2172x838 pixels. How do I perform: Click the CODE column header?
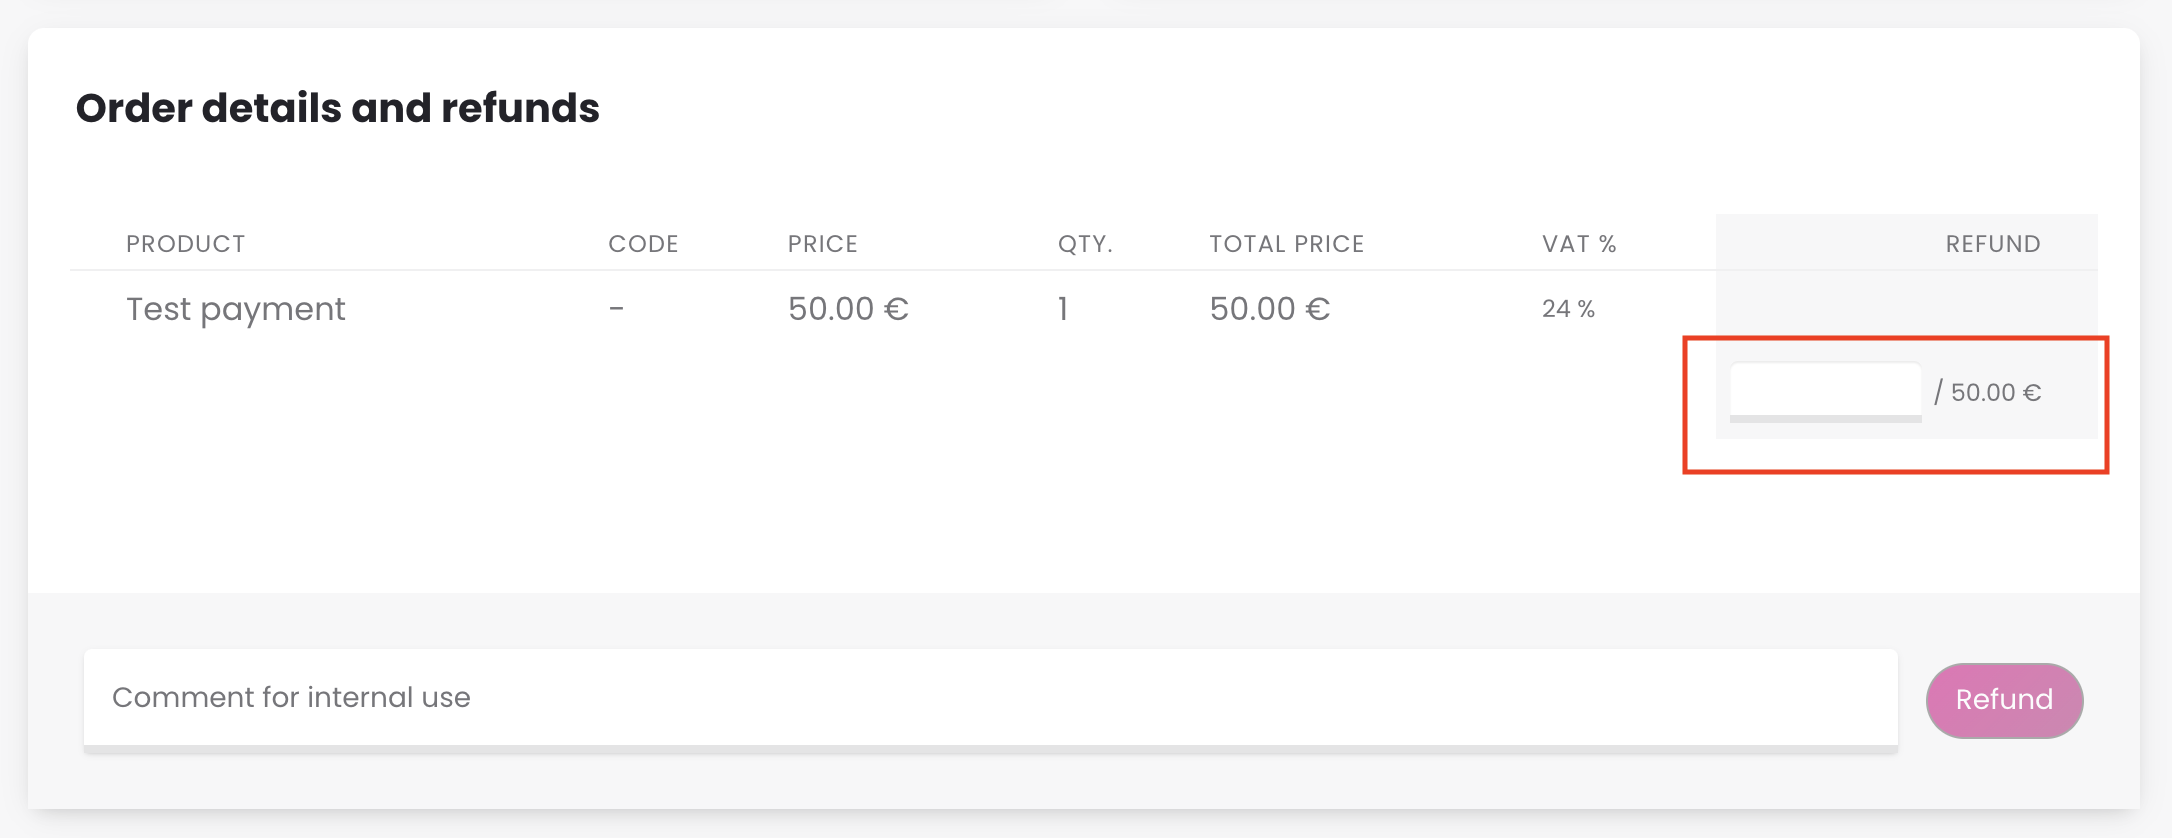[643, 244]
